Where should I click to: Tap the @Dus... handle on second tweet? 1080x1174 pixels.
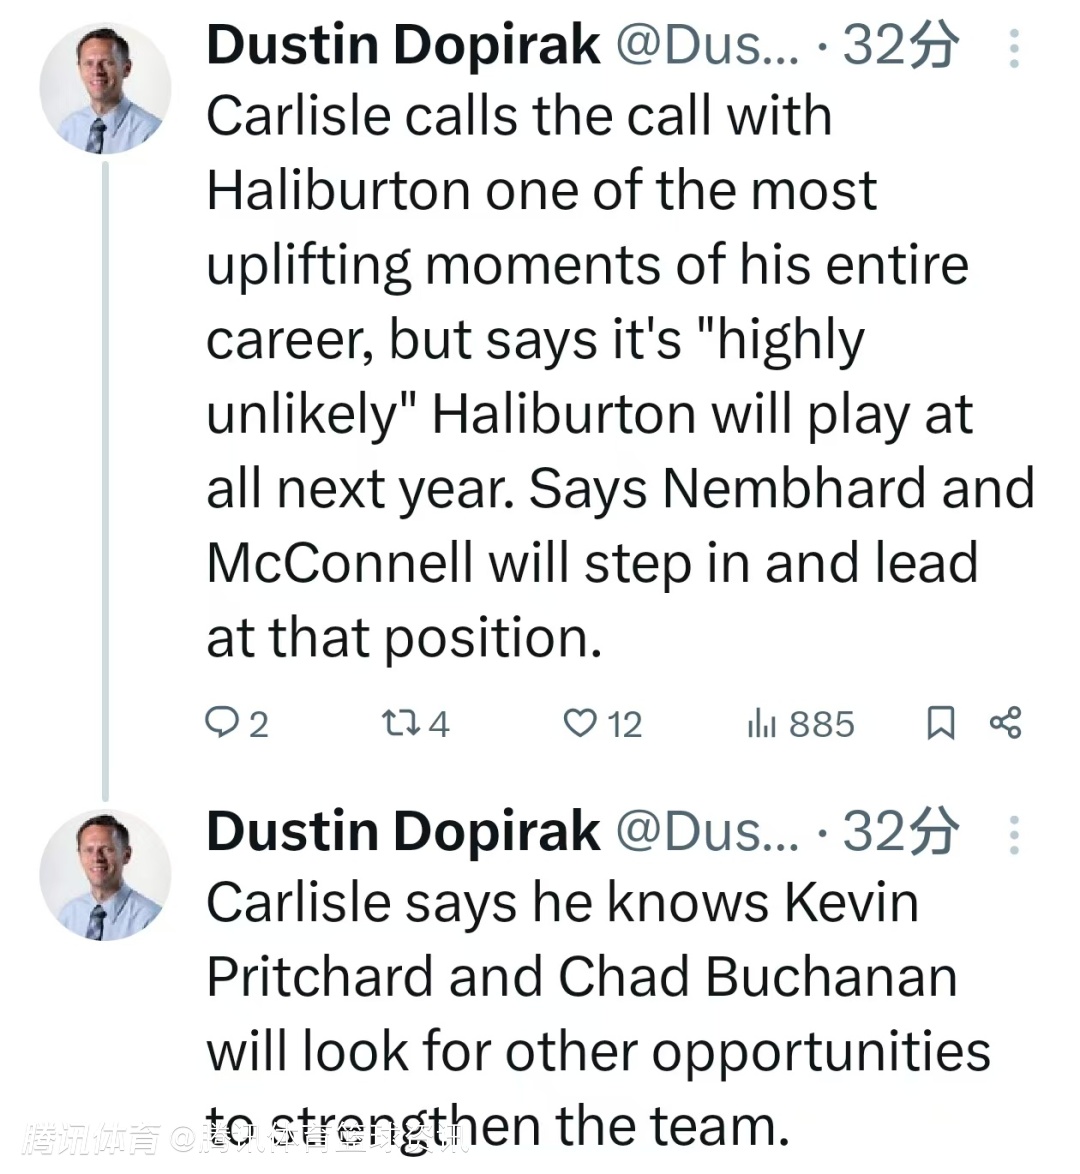click(x=706, y=832)
